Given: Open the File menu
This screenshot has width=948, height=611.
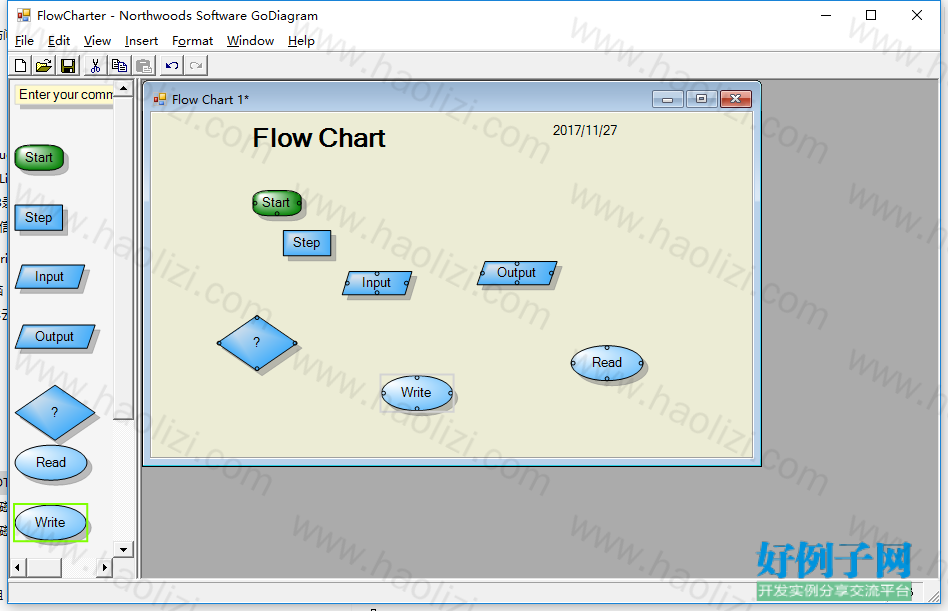Looking at the screenshot, I should (24, 40).
